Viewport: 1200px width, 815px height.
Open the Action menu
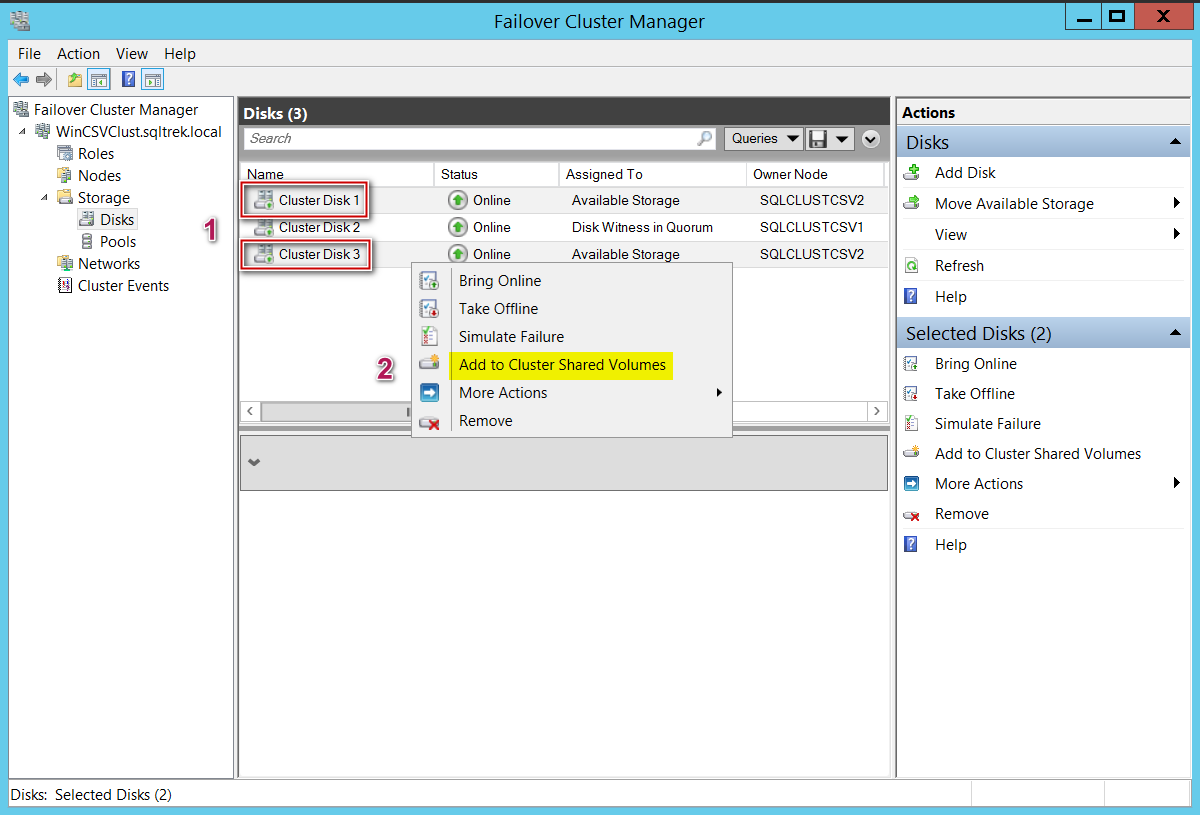click(78, 54)
